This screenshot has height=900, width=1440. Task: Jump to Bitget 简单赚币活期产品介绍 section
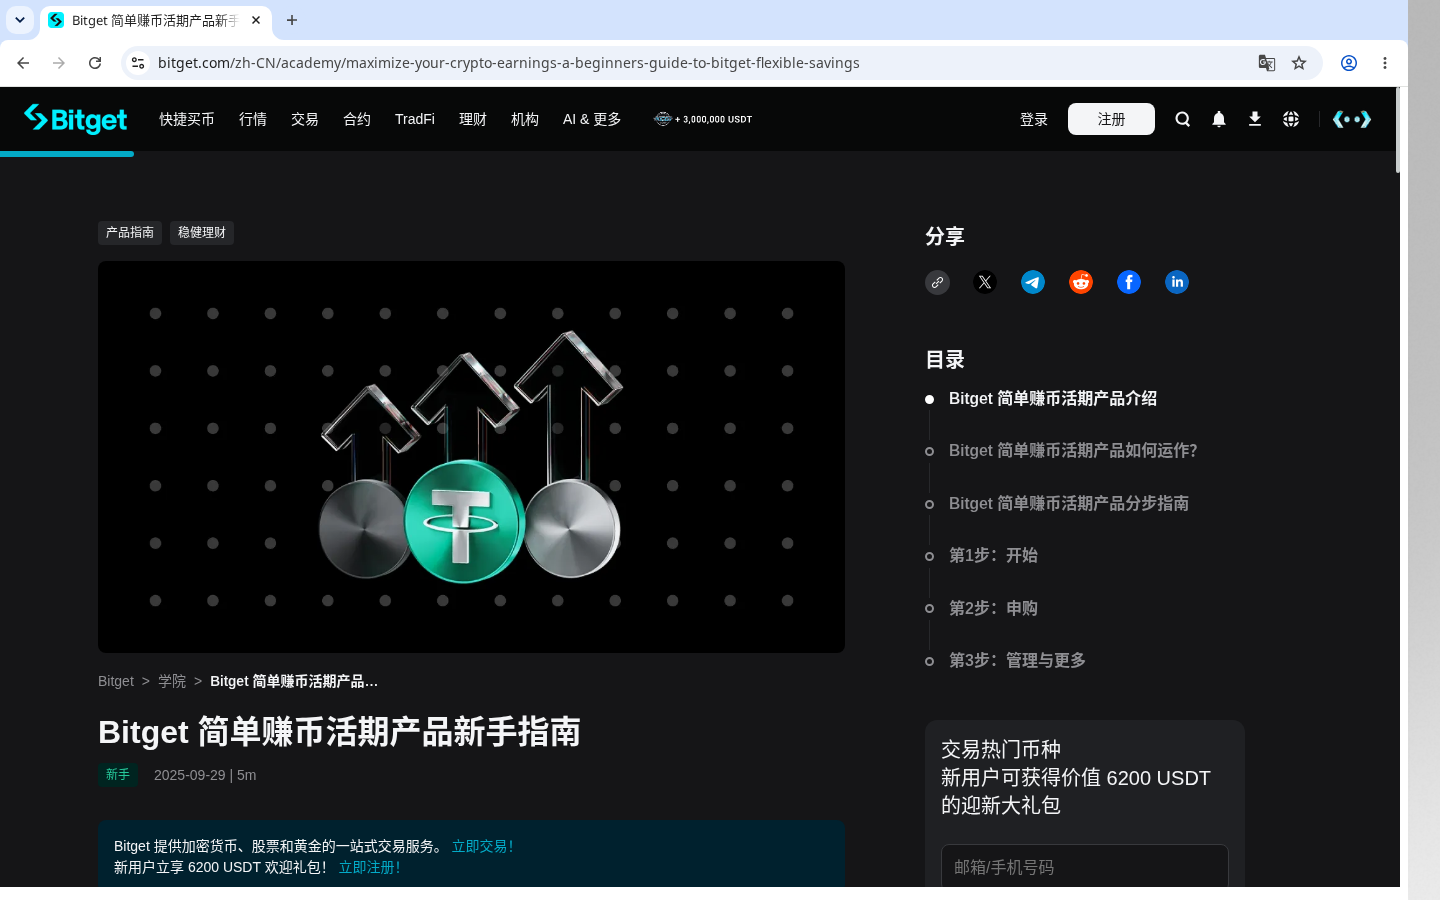(1053, 399)
